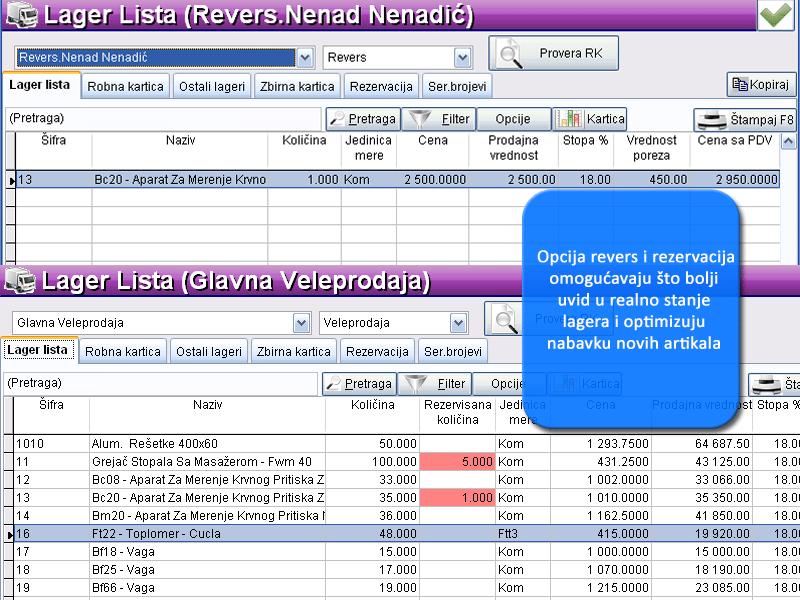Open Rezervacija tab in top panel
This screenshot has width=800, height=600.
[381, 87]
